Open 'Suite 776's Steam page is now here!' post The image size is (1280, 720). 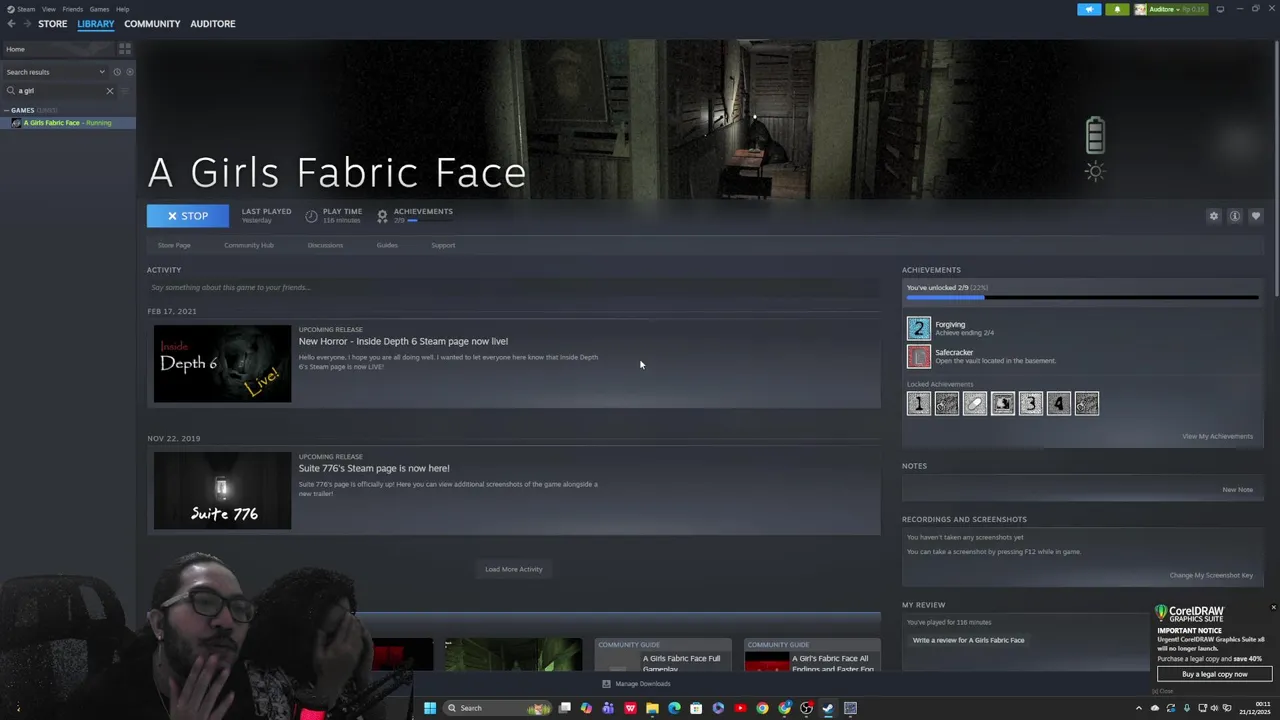point(374,468)
